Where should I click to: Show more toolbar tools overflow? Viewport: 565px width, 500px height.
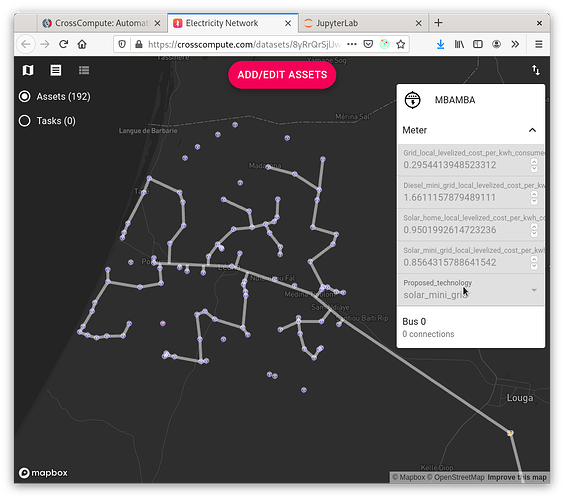pyautogui.click(x=515, y=44)
